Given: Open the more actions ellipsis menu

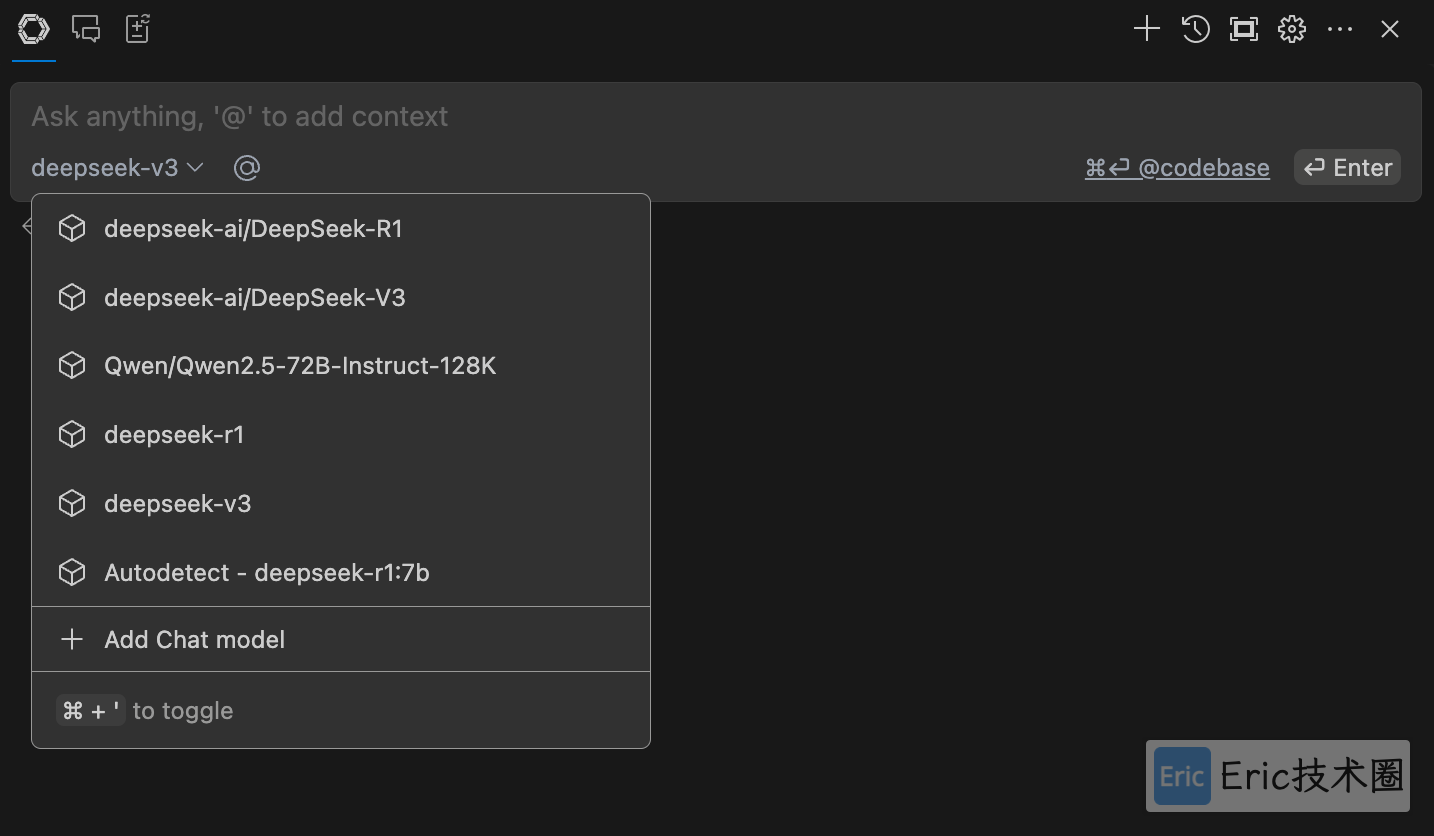Looking at the screenshot, I should 1340,30.
